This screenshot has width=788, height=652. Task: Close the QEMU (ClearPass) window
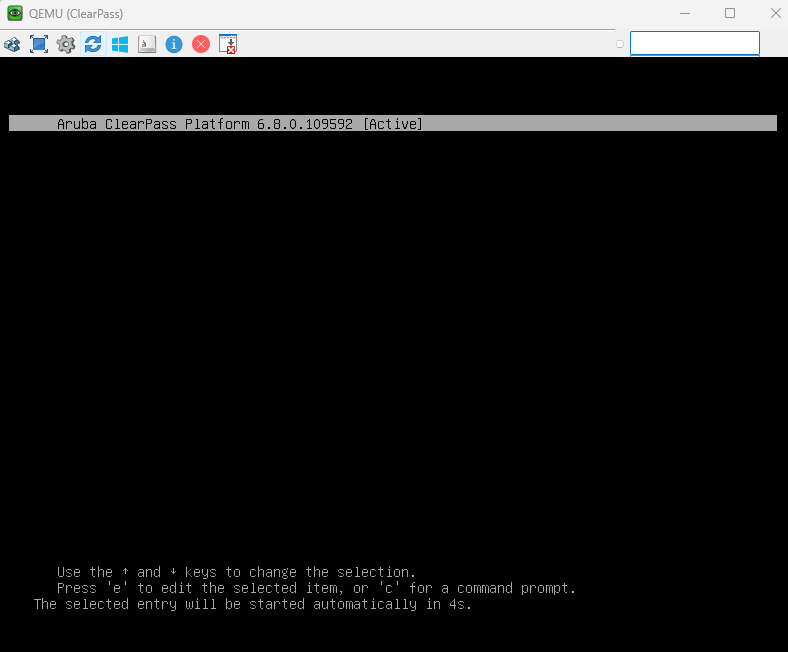click(x=775, y=14)
